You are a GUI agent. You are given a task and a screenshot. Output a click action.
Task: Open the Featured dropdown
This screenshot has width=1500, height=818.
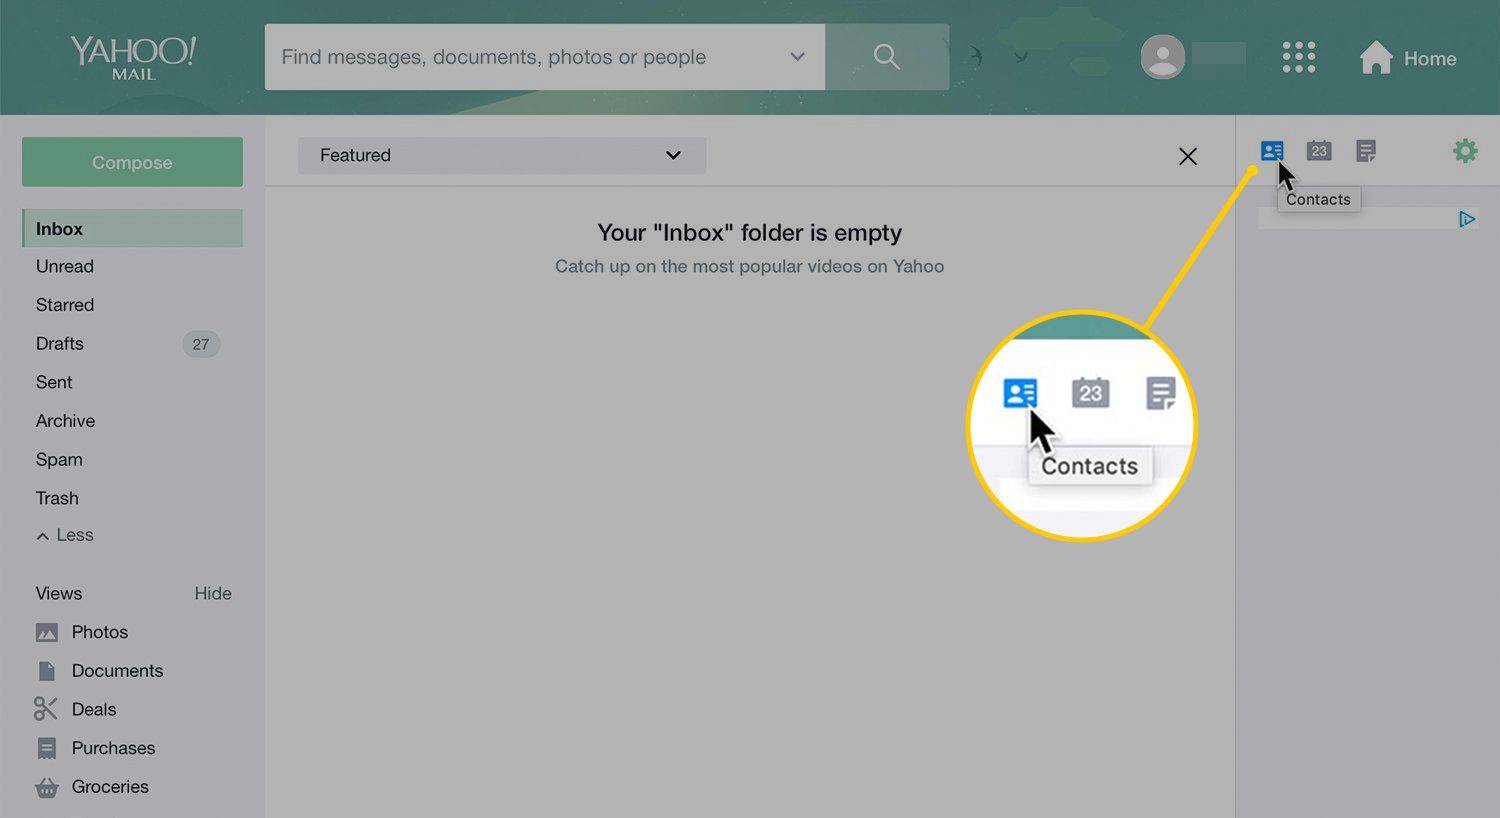pos(502,155)
